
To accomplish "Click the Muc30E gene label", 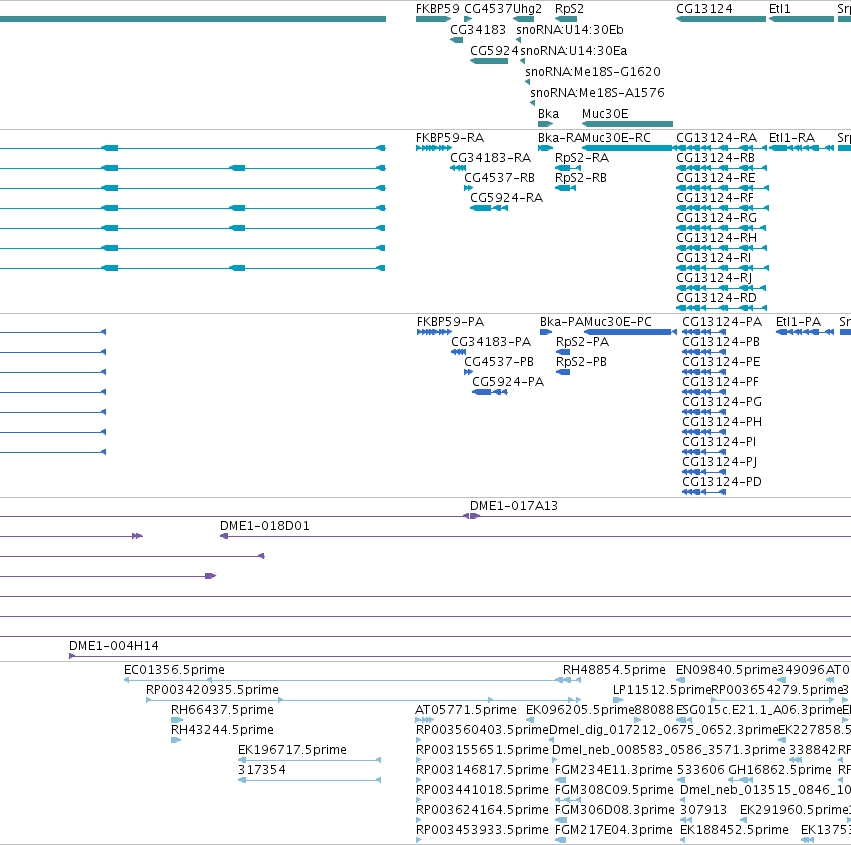I will tap(605, 114).
